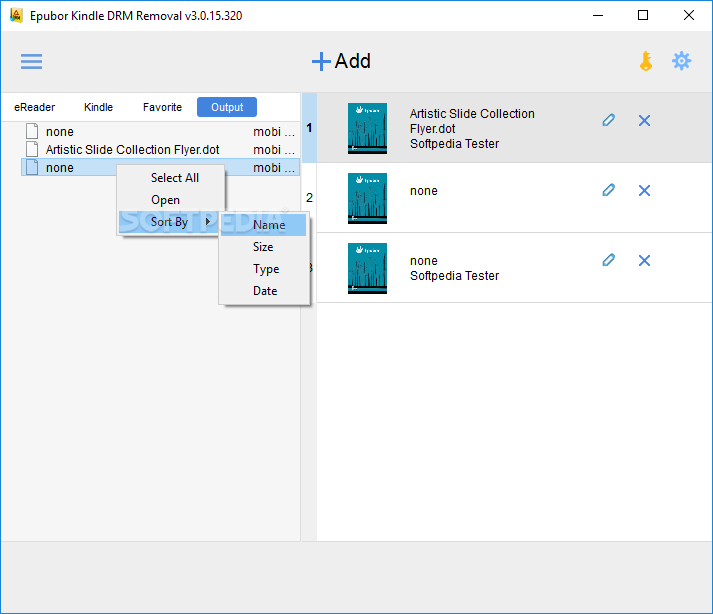Click 'mobi' type of first none file
Image resolution: width=713 pixels, height=614 pixels.
pyautogui.click(x=274, y=132)
